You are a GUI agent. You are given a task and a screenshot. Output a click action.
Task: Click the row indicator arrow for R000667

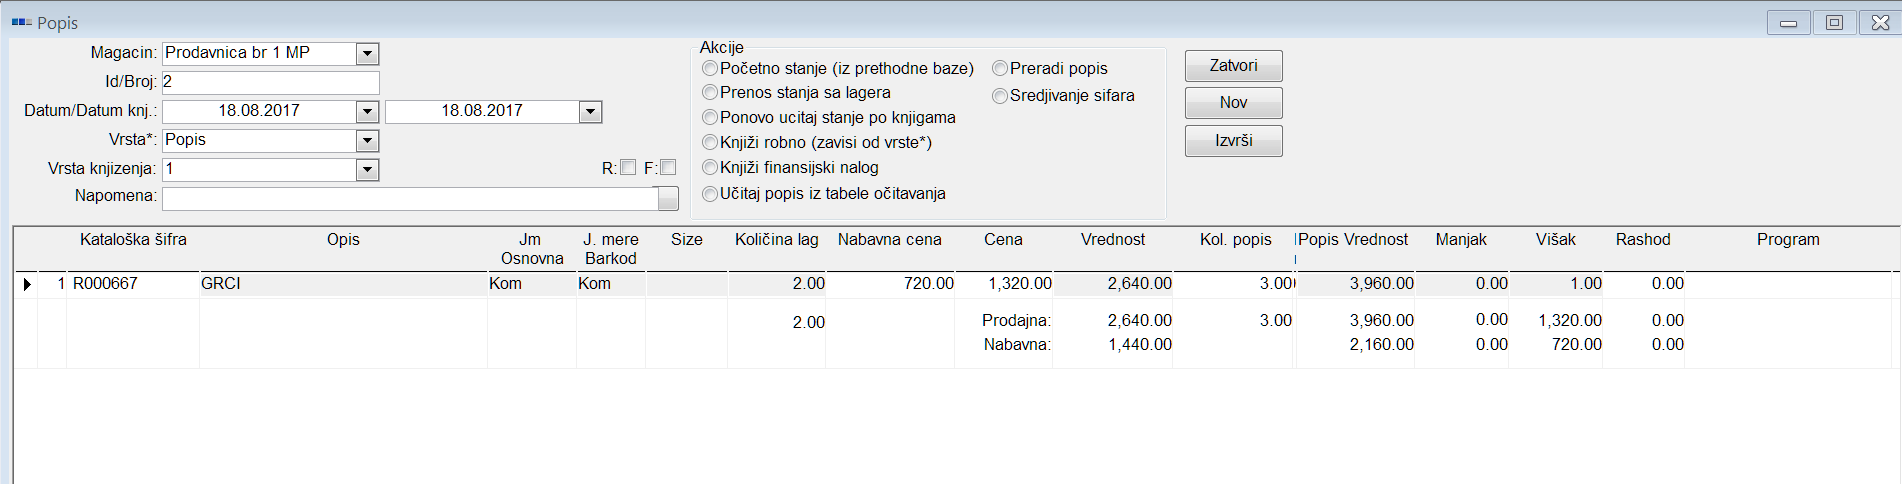pos(27,284)
